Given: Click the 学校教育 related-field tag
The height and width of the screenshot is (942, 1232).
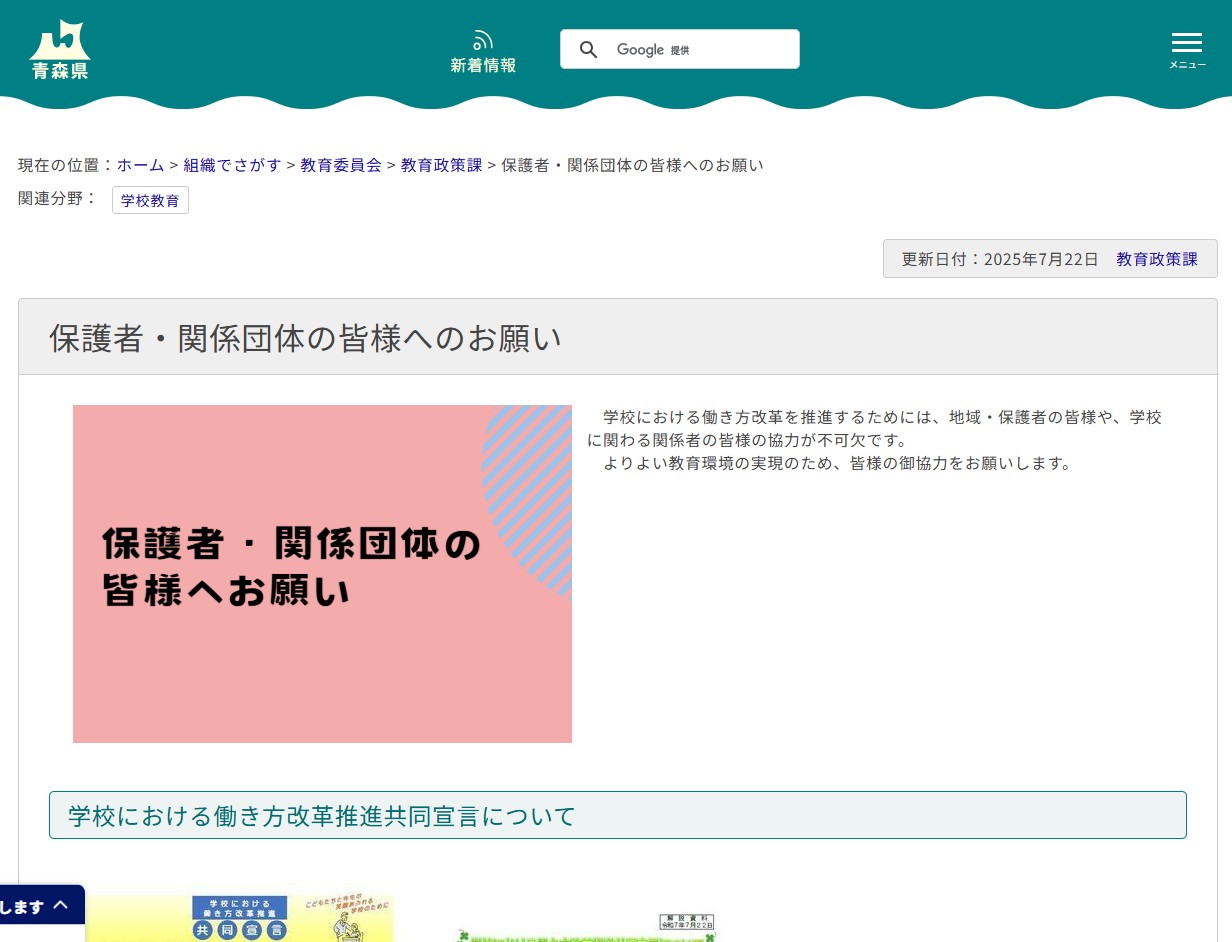Looking at the screenshot, I should [x=150, y=200].
